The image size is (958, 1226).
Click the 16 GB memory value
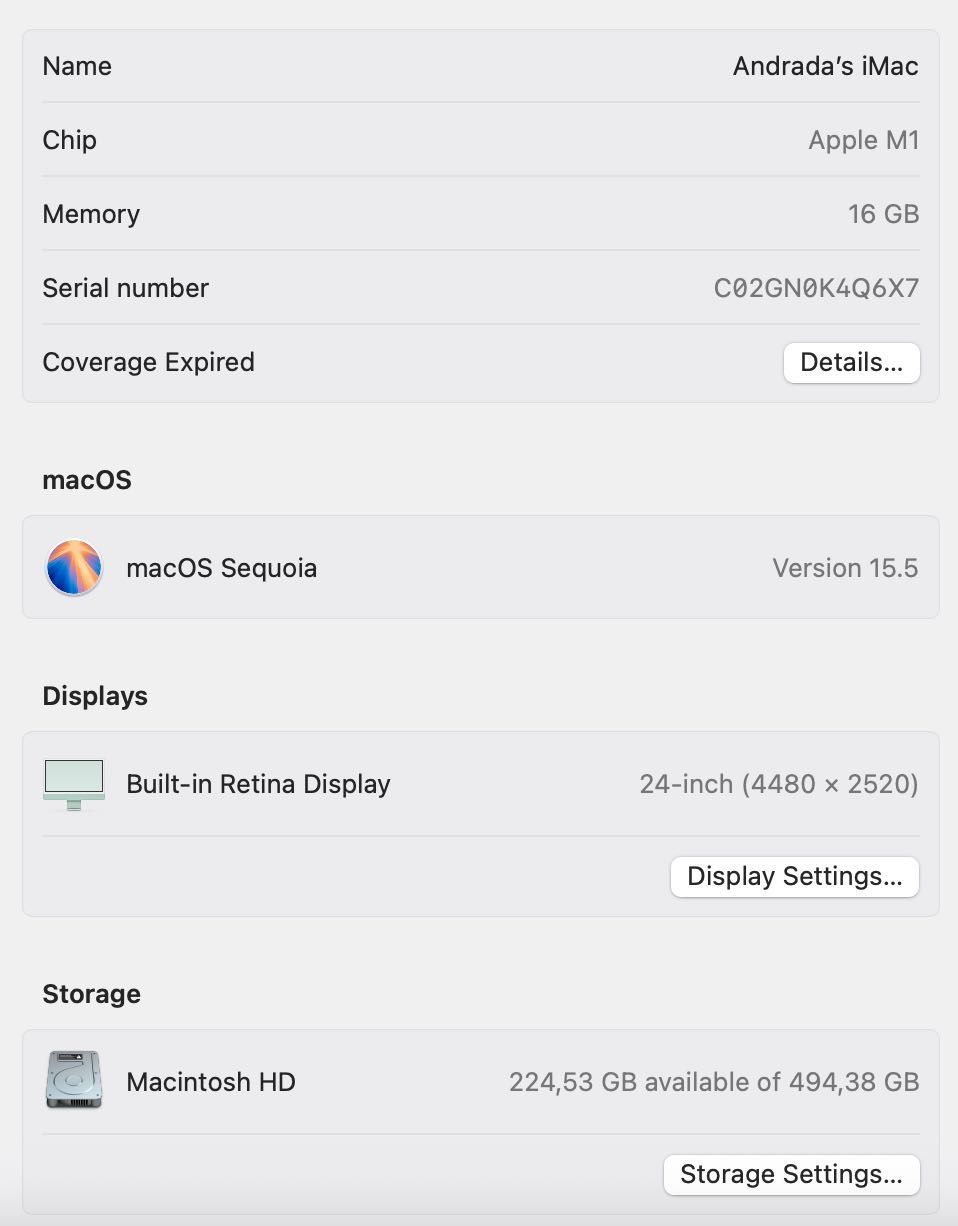coord(883,214)
